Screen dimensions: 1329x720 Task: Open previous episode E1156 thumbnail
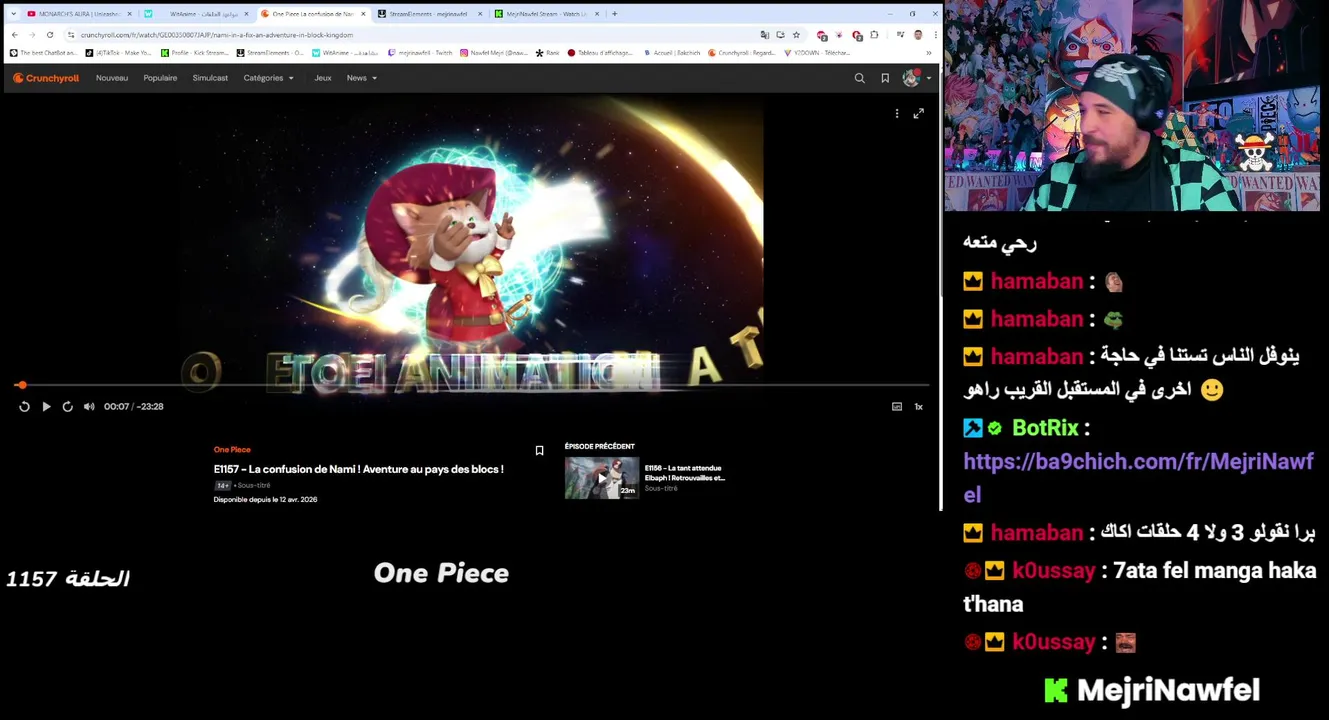click(x=601, y=478)
